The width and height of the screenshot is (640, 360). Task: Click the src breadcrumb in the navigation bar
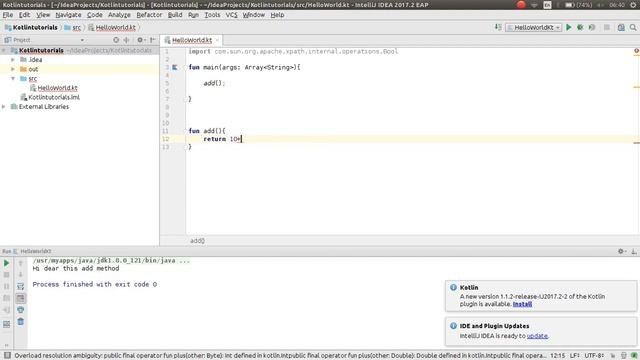76,27
